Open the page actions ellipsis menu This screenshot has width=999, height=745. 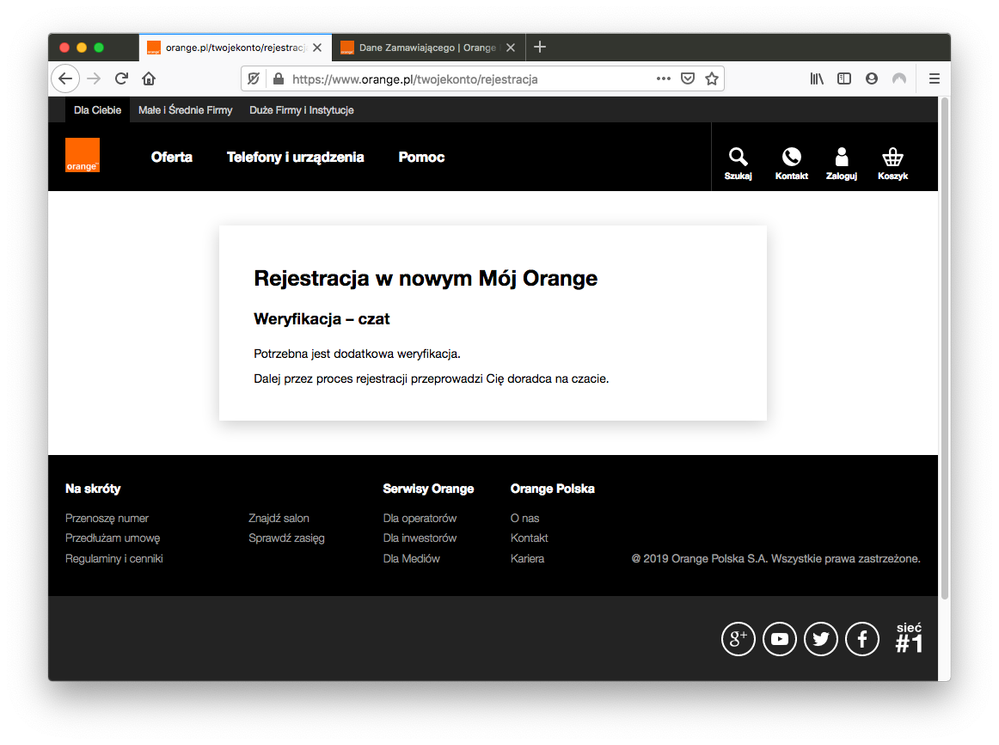(x=663, y=78)
